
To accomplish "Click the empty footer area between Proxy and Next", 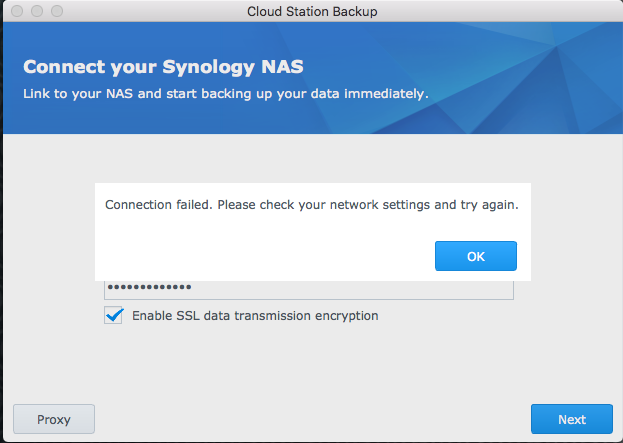I will click(x=310, y=419).
